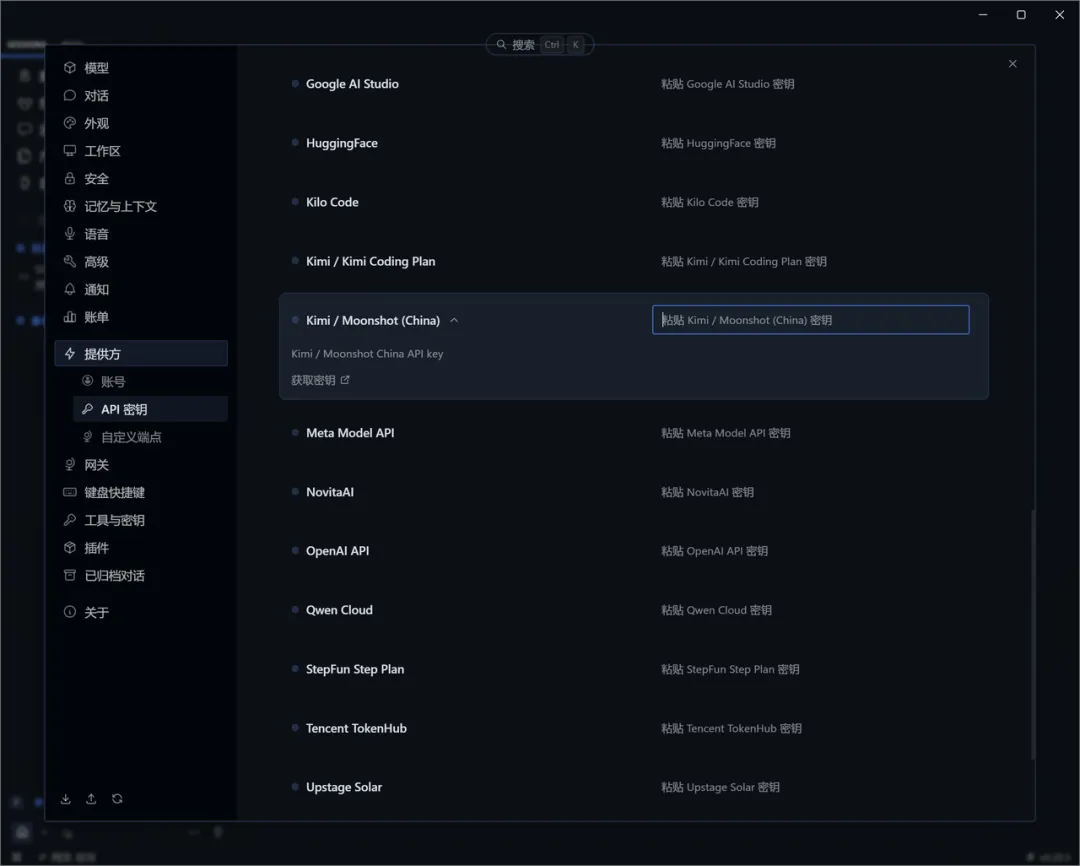Click the 粘贴 Meta Model API 密钥 field
The width and height of the screenshot is (1080, 866).
point(811,433)
